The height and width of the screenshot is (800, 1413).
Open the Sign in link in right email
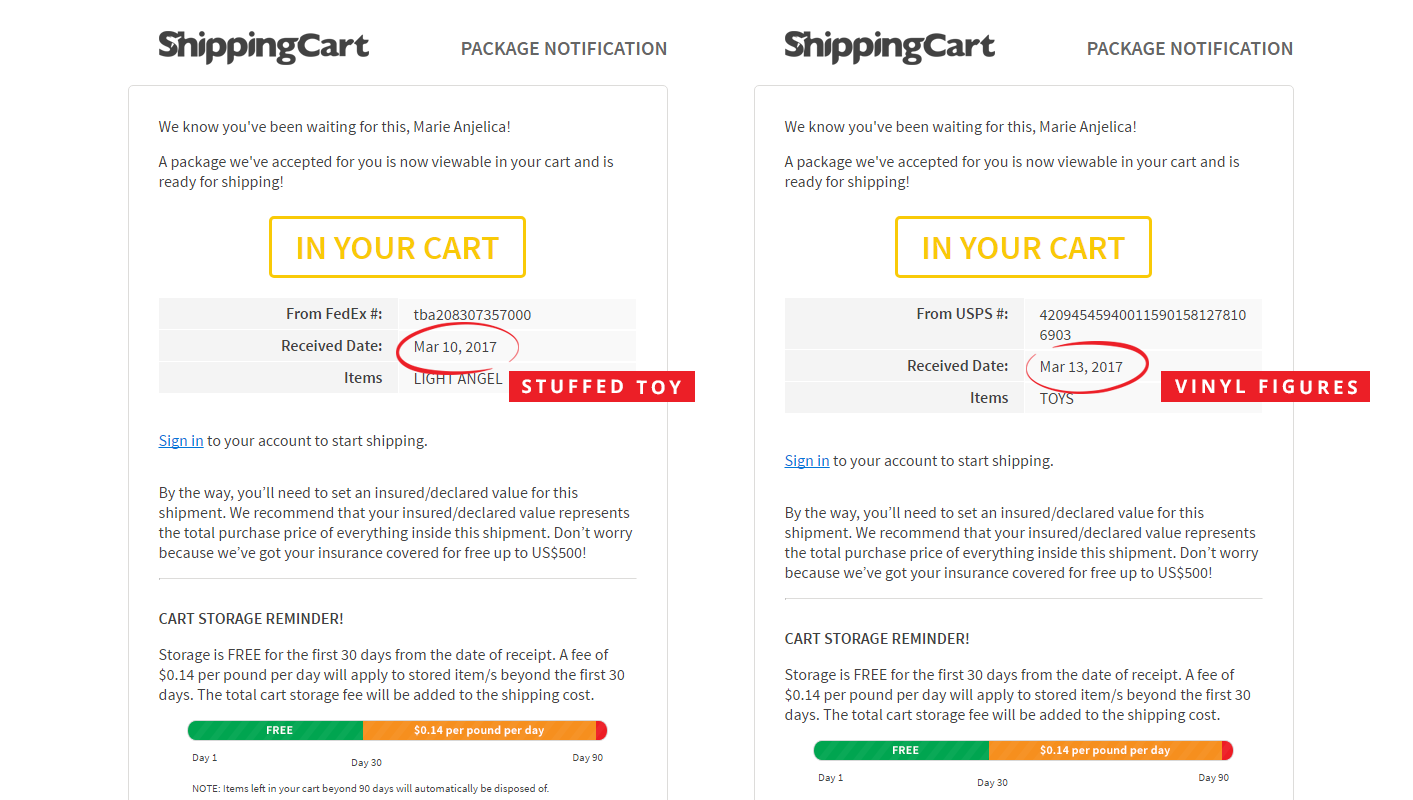pos(807,460)
